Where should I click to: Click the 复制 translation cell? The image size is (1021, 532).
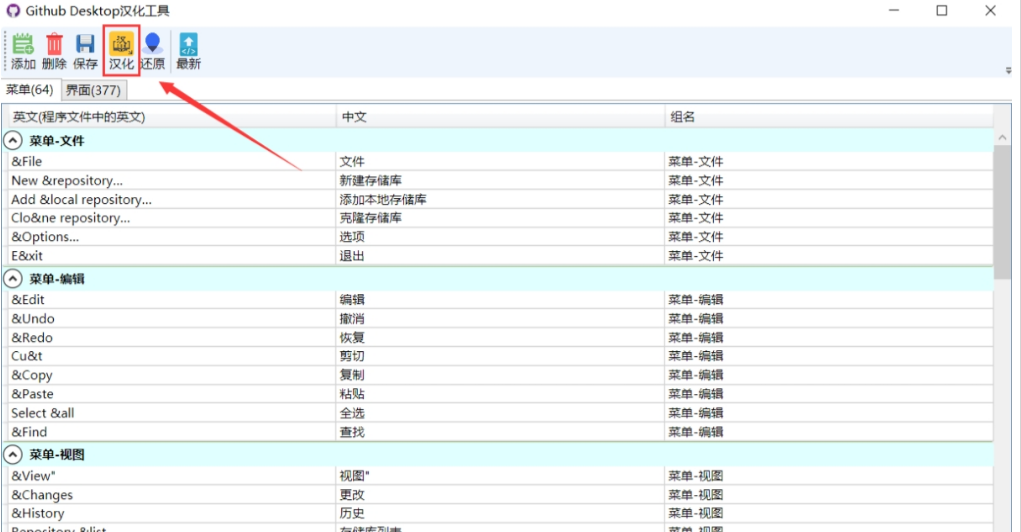500,375
